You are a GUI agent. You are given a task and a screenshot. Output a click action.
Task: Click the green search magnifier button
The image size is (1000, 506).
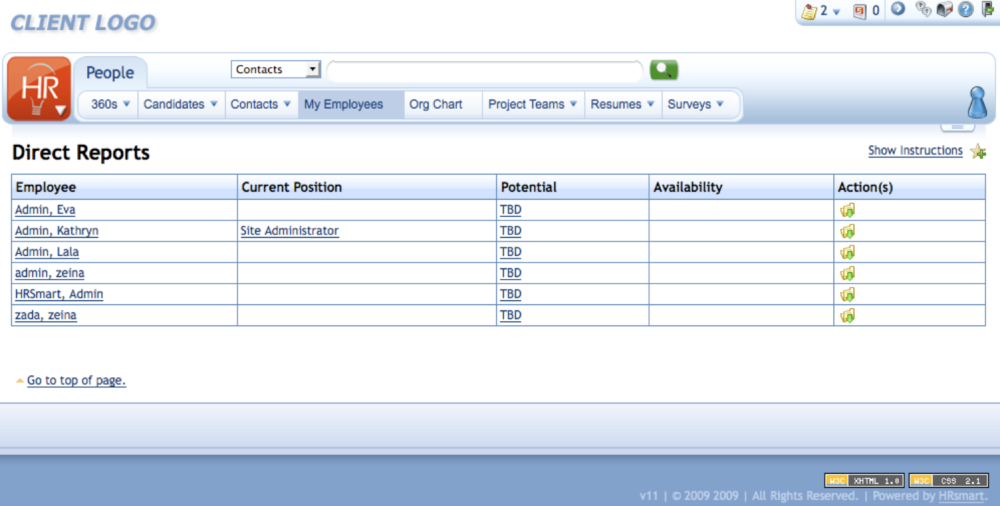coord(664,70)
